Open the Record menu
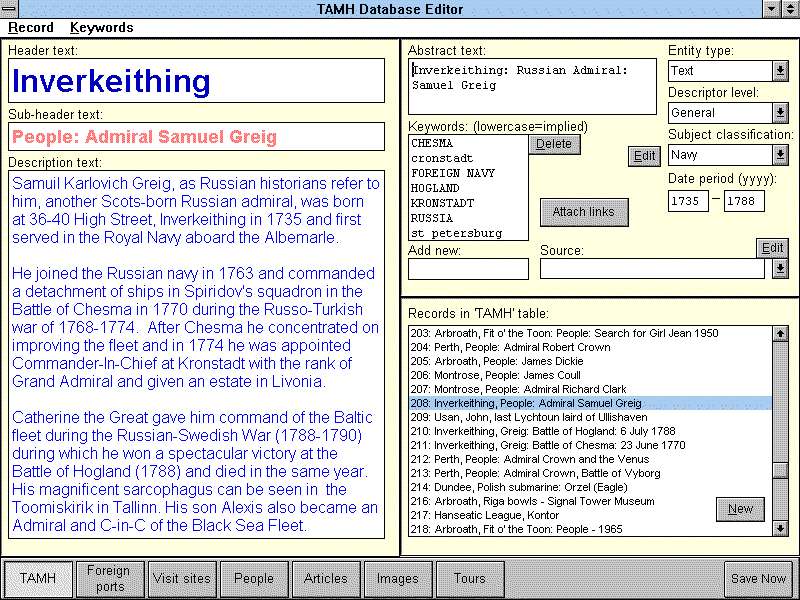 [31, 27]
